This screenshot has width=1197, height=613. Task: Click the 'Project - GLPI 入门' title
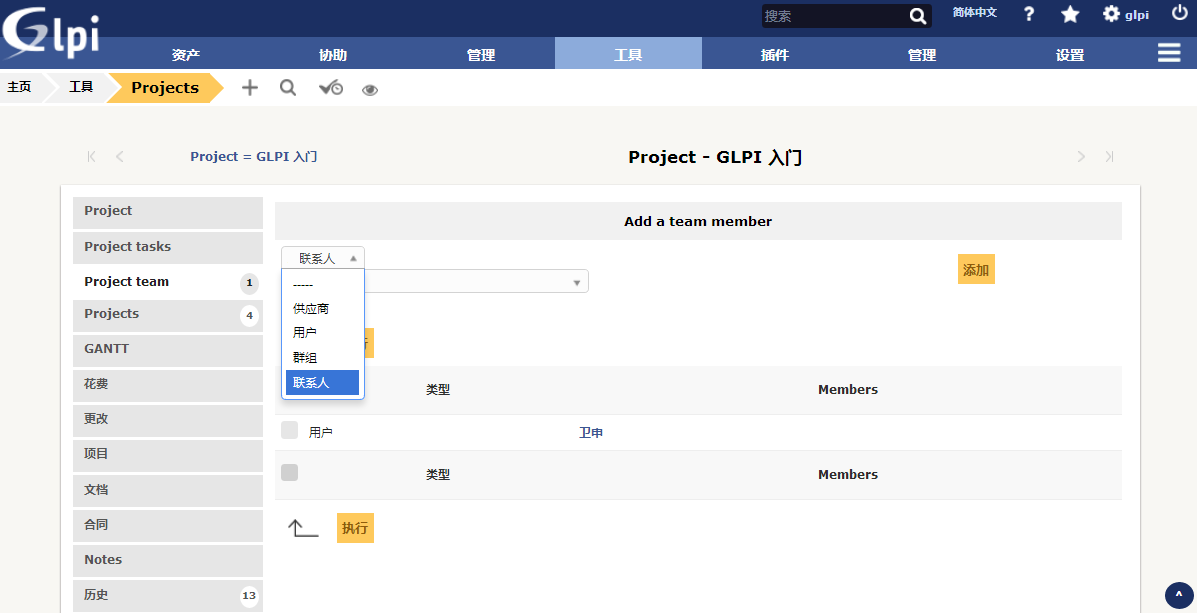[x=715, y=157]
